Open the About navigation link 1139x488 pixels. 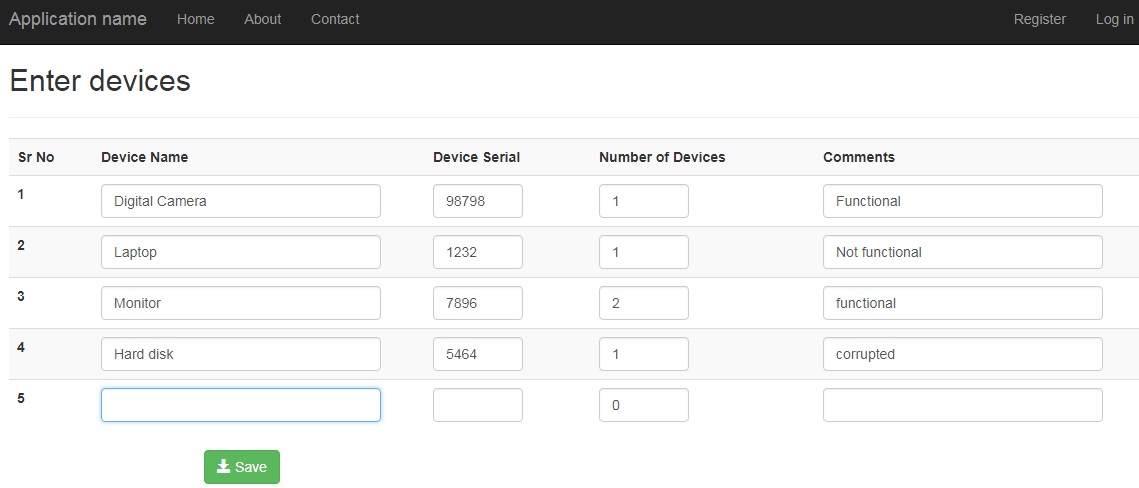click(262, 20)
